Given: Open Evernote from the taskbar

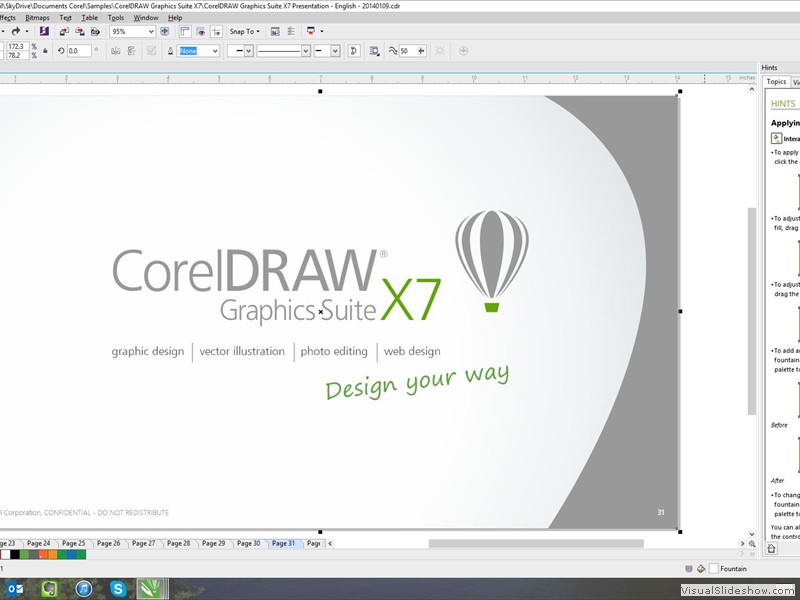Looking at the screenshot, I should [49, 589].
